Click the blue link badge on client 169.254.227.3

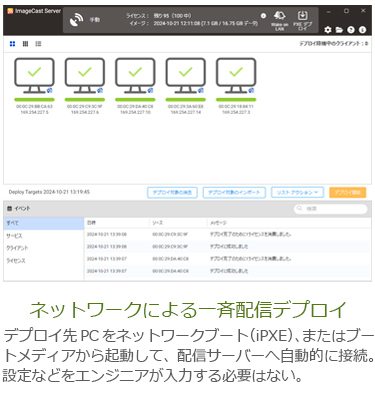251,90
